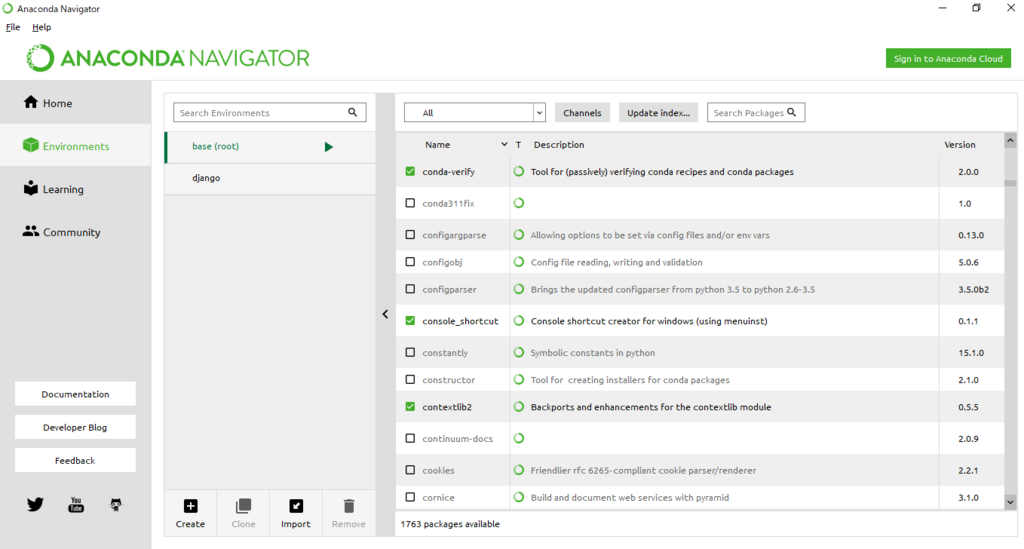Image resolution: width=1024 pixels, height=549 pixels.
Task: Go to the Home tab
Action: pos(76,102)
